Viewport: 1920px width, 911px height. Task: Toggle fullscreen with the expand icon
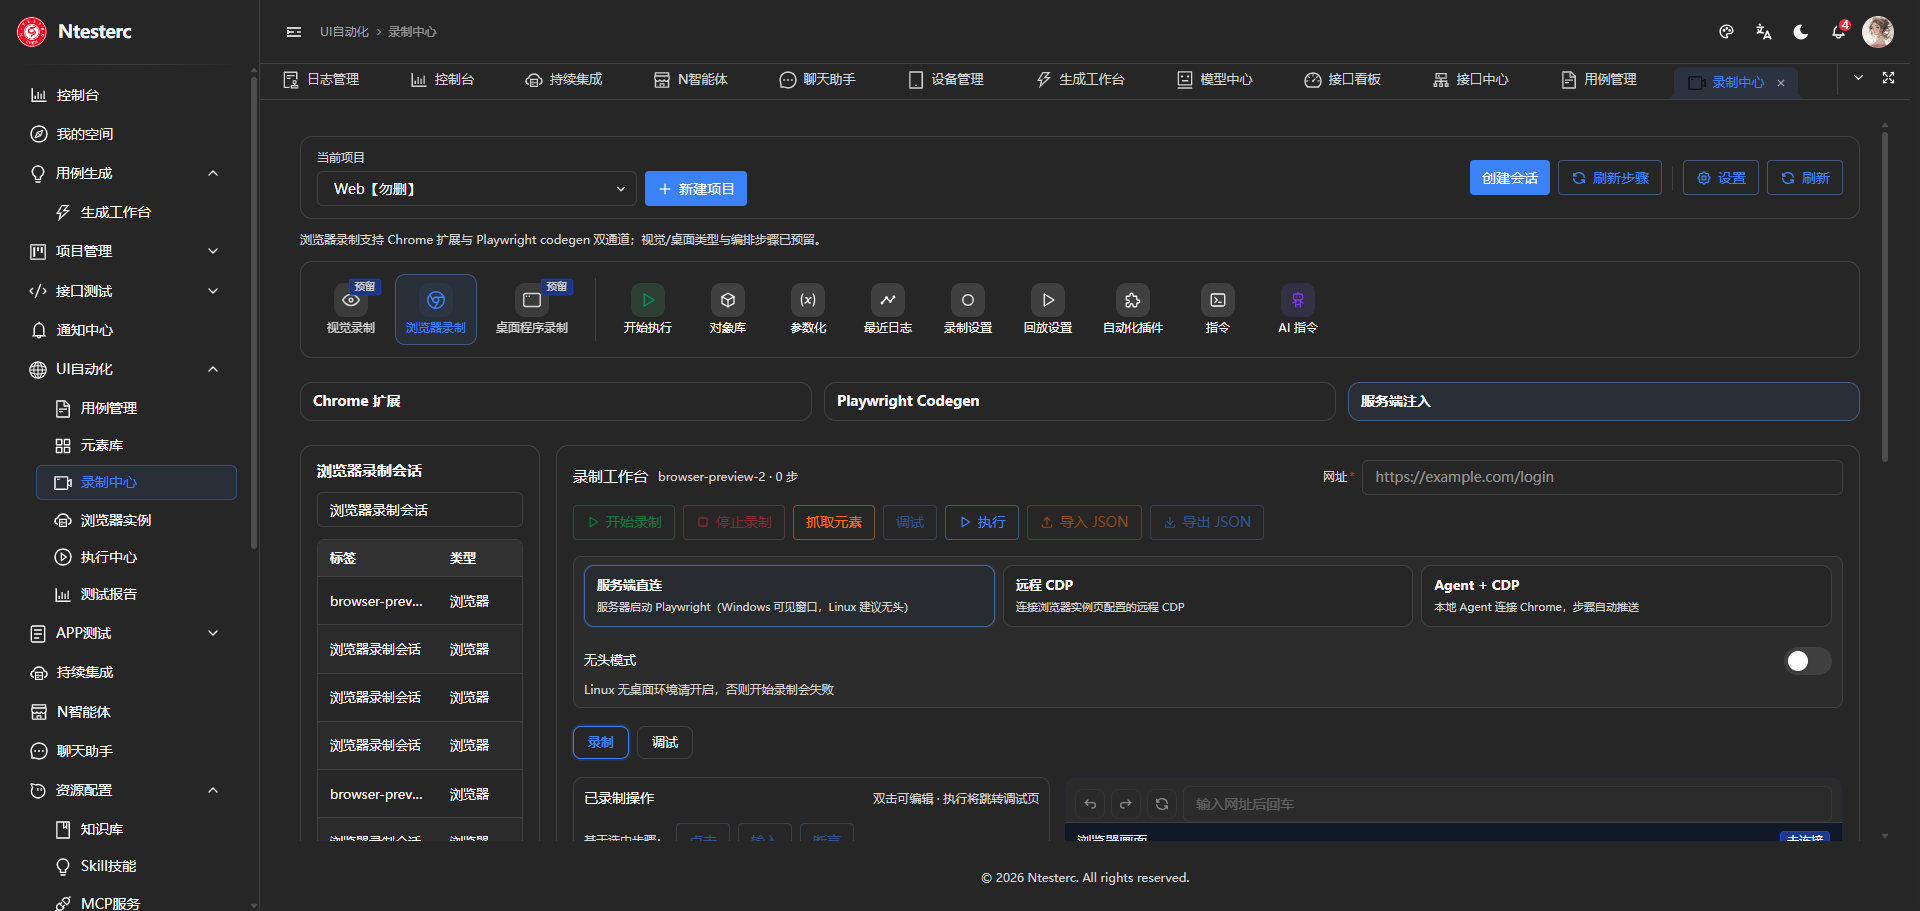pos(1888,78)
